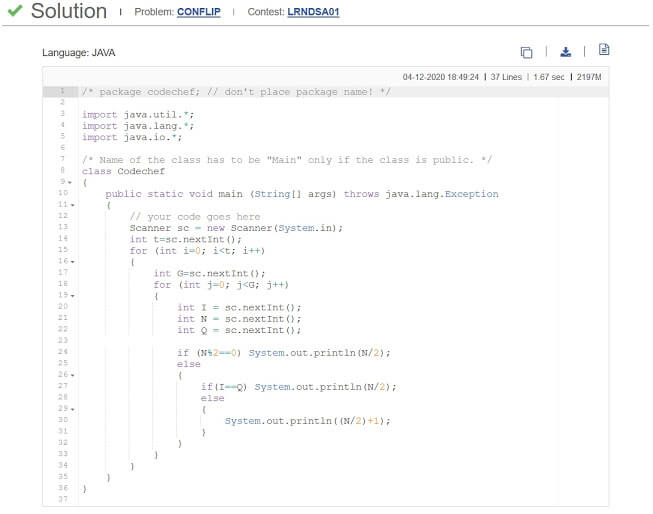Download the solution file
Image resolution: width=653 pixels, height=514 pixels.
pyautogui.click(x=566, y=52)
